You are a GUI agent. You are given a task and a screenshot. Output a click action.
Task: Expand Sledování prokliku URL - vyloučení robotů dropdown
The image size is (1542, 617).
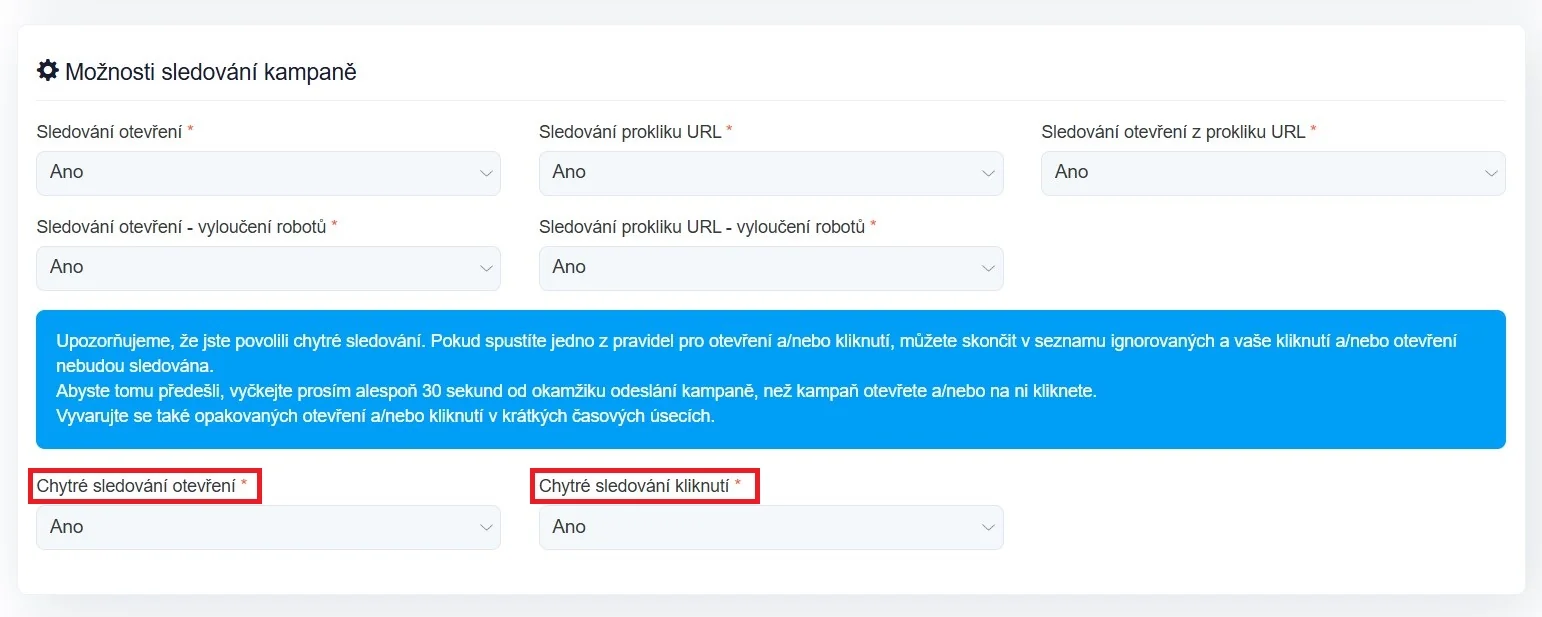click(x=770, y=268)
